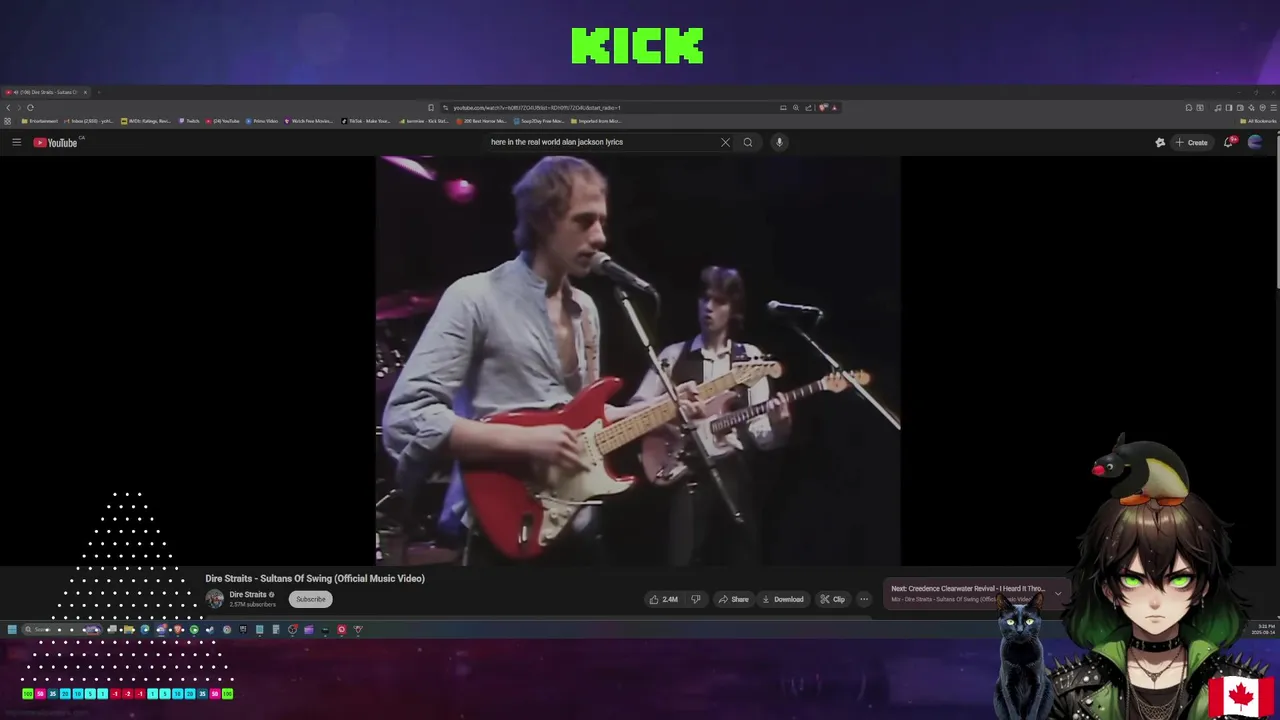This screenshot has width=1280, height=720.
Task: Open the YouTube account avatar menu
Action: 1255,142
